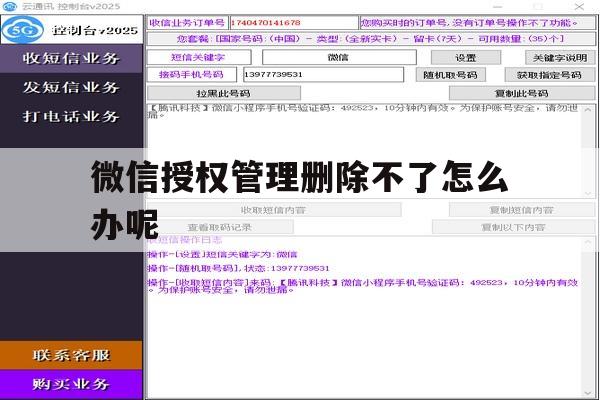Click log line 操作-[设置]短信关键字为:微信
The height and width of the screenshot is (400, 600).
[x=222, y=255]
